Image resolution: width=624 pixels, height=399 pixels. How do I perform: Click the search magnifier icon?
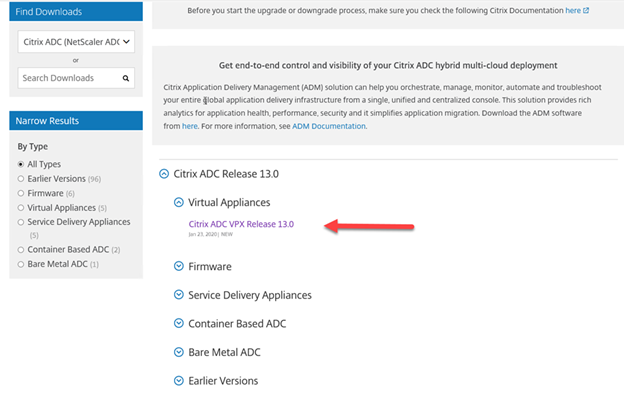126,78
